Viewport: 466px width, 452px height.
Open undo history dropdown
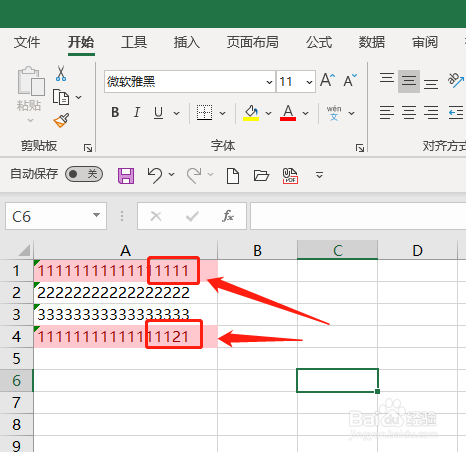coord(172,174)
